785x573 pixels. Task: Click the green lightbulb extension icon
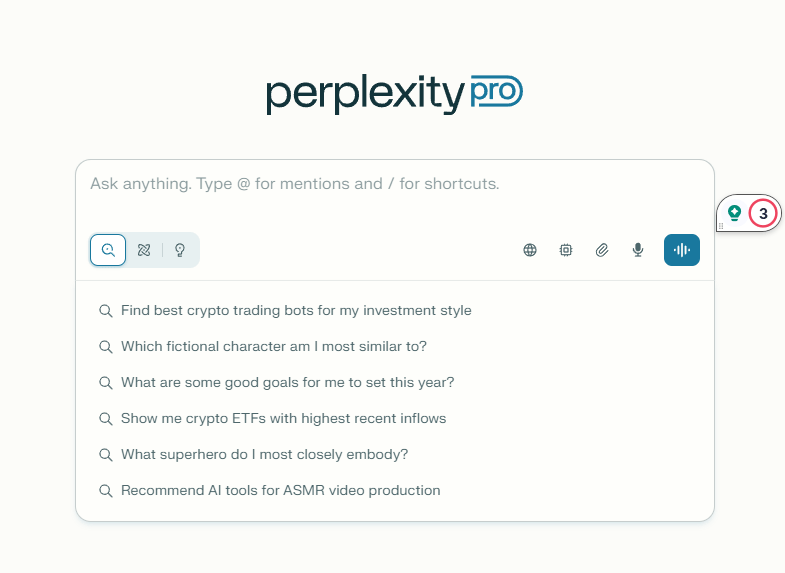tap(735, 213)
